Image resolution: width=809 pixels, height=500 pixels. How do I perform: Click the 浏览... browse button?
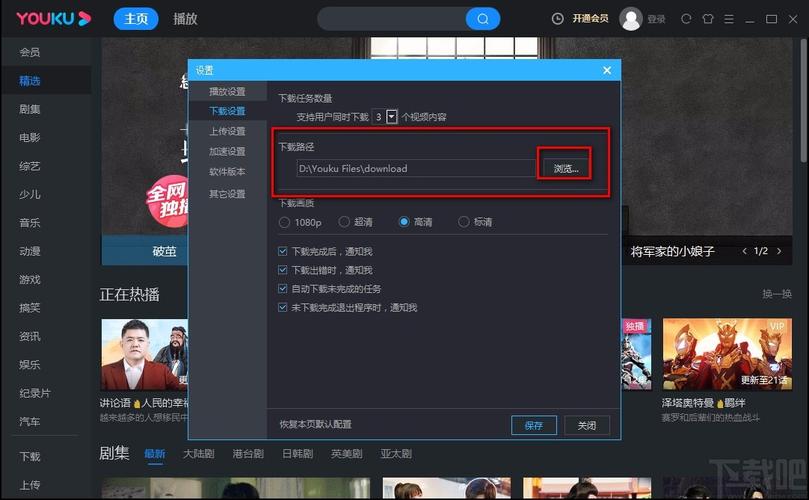(x=565, y=169)
